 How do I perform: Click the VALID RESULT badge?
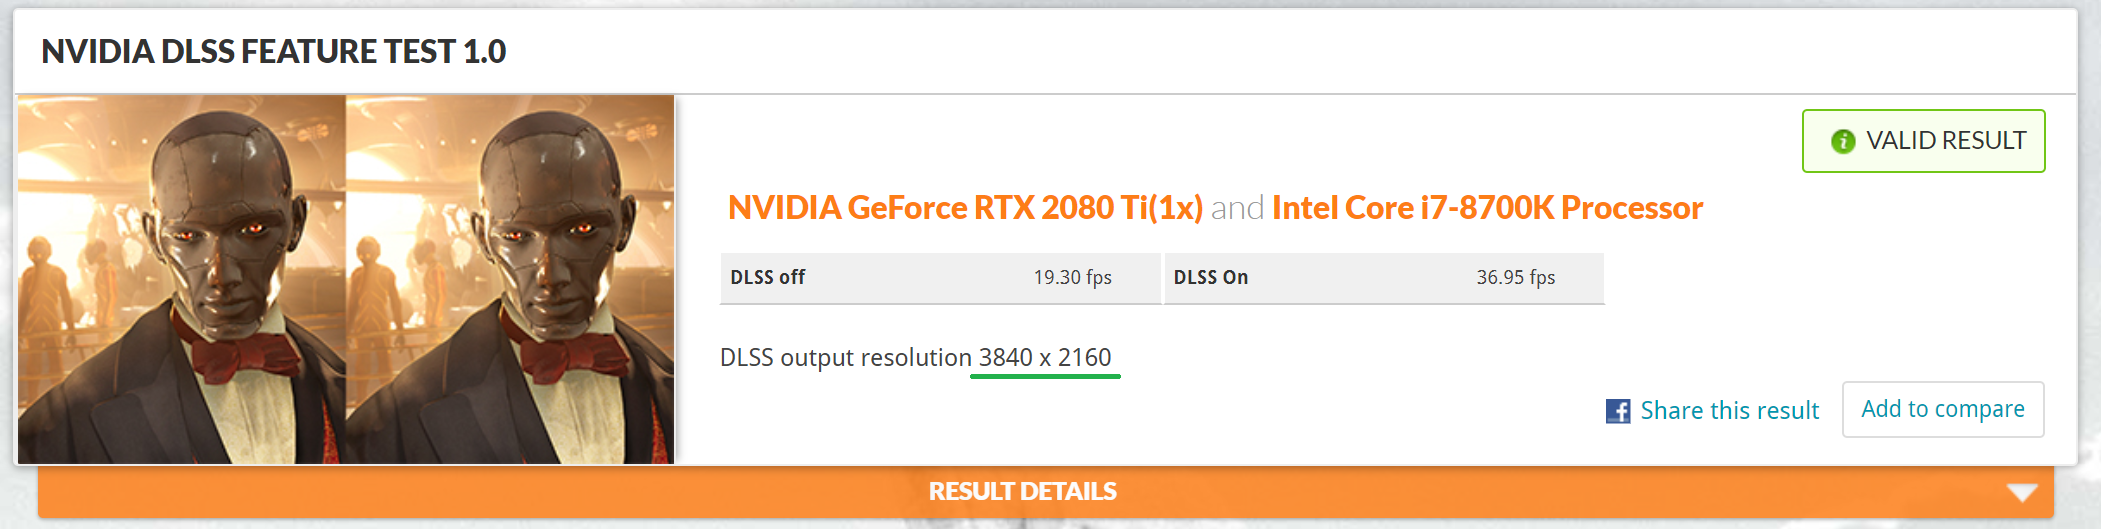pyautogui.click(x=1923, y=141)
